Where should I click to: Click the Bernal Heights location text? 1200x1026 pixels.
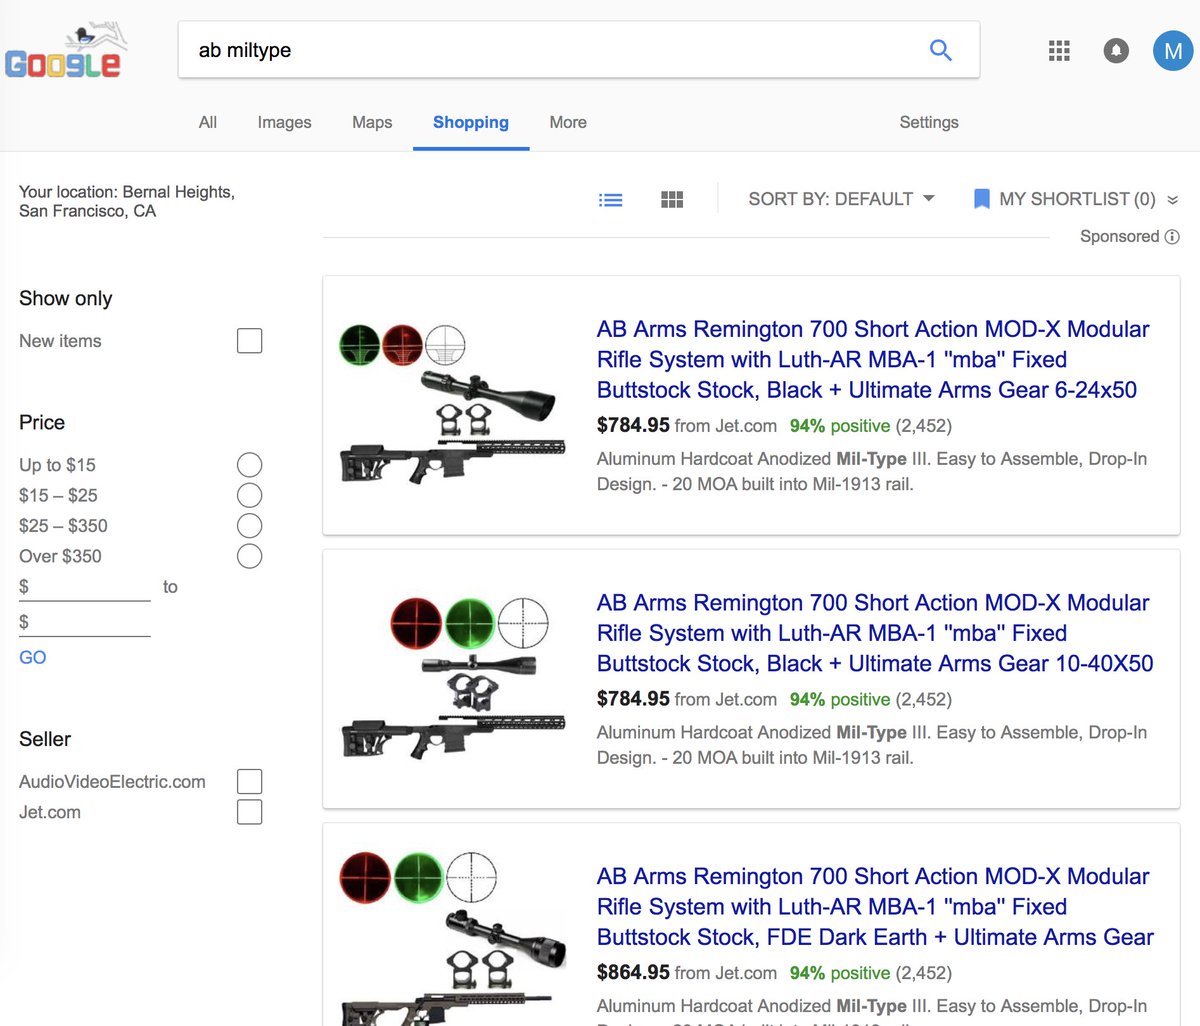tap(127, 201)
